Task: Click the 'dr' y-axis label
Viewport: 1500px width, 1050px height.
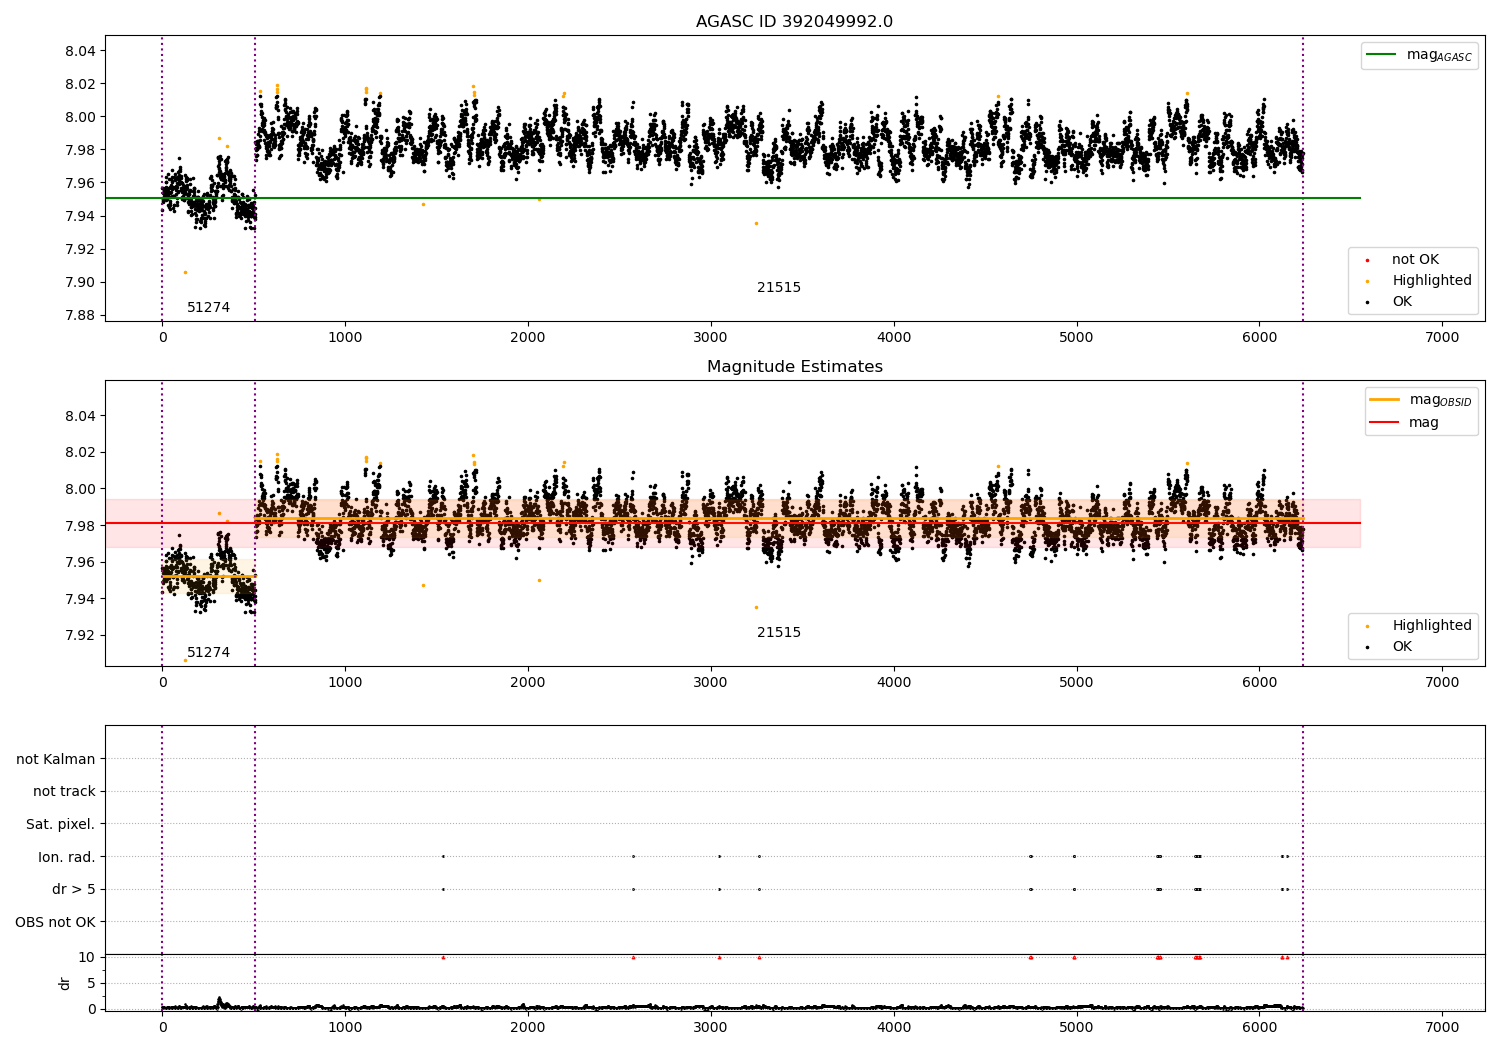Action: click(x=65, y=983)
